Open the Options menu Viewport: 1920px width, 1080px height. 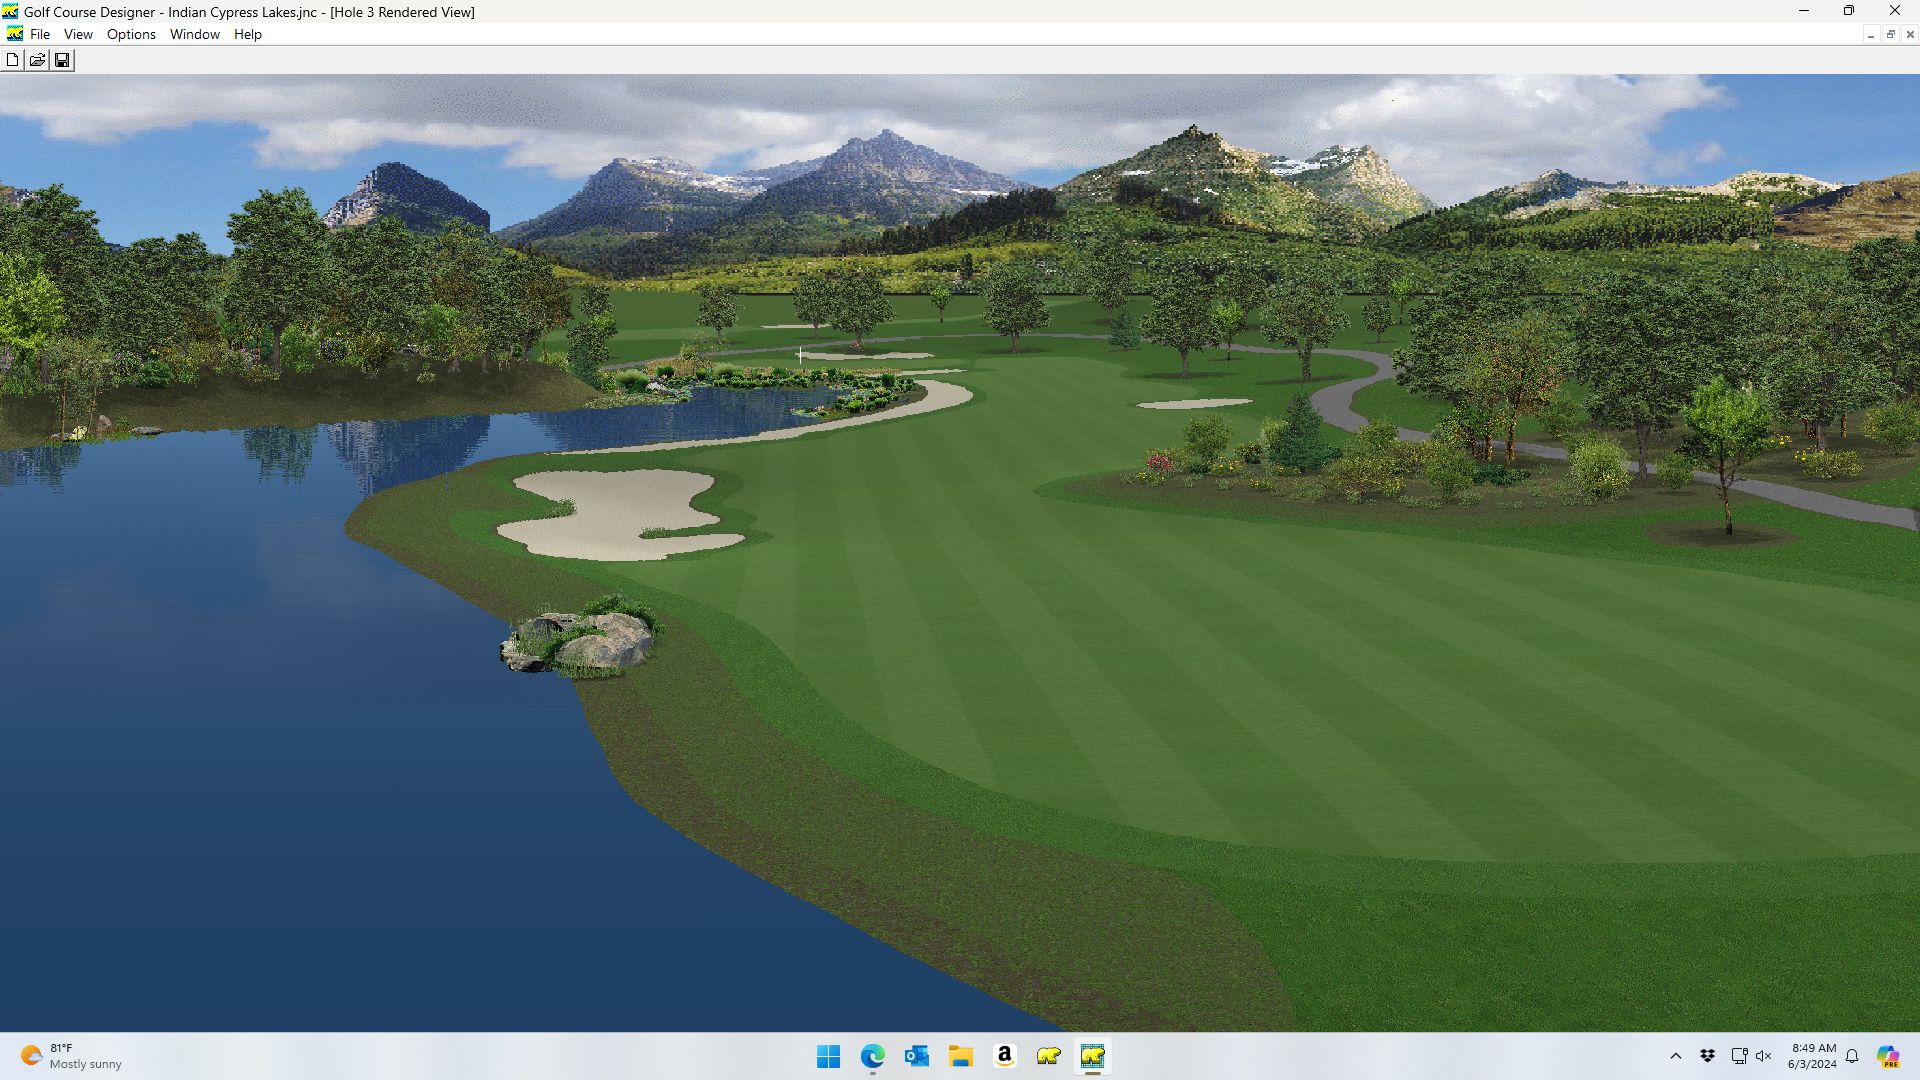click(131, 34)
